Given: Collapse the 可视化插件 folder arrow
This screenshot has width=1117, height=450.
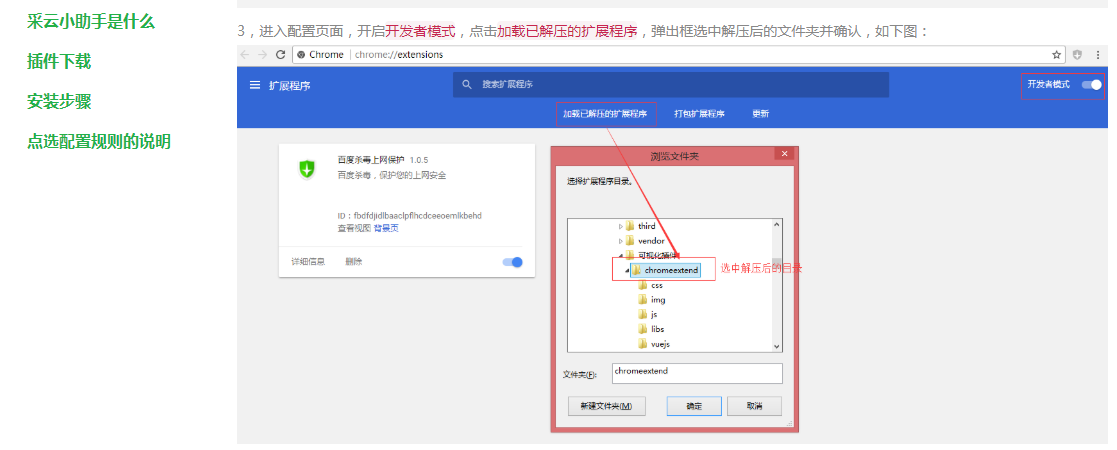Looking at the screenshot, I should point(620,255).
